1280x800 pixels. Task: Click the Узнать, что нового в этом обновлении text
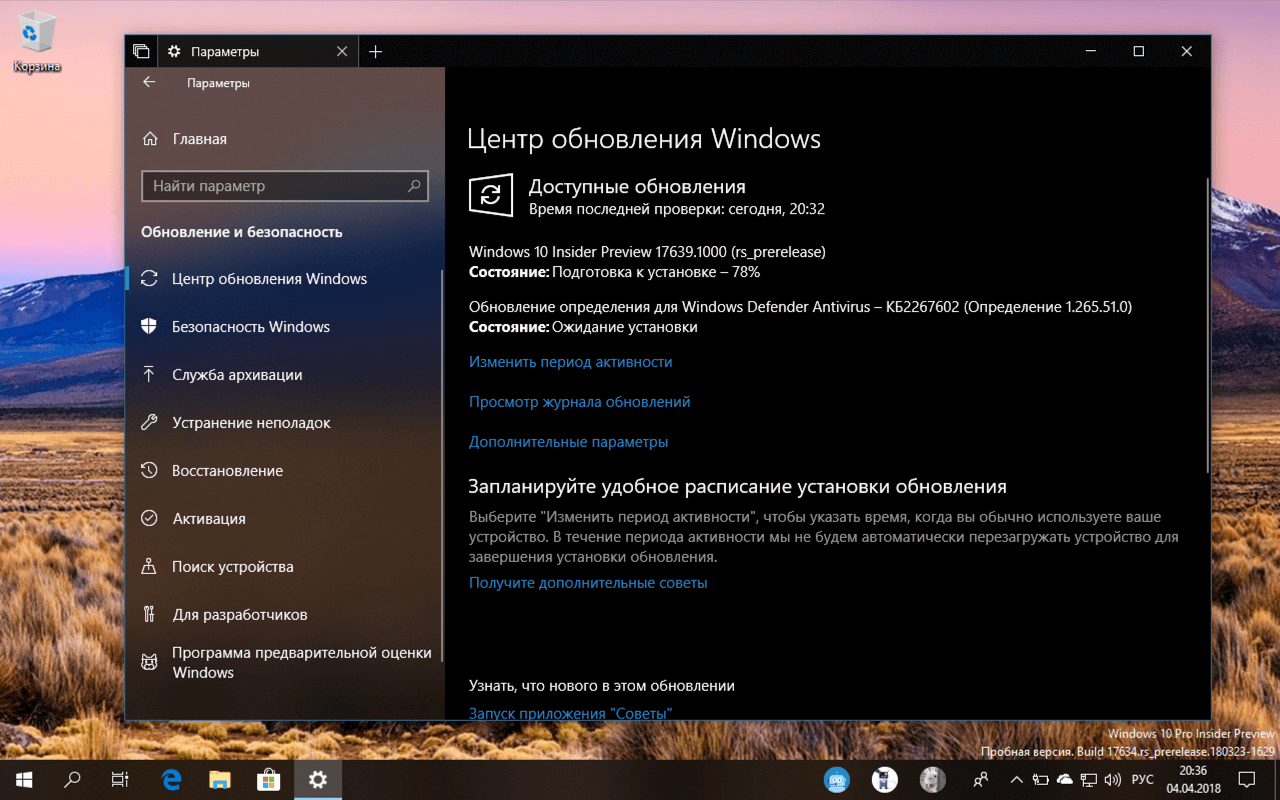click(602, 686)
